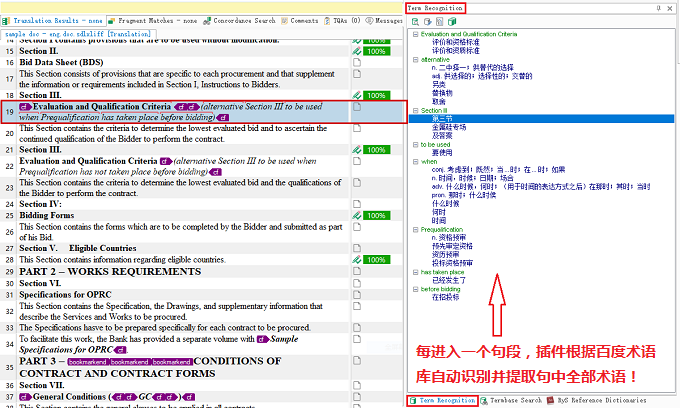Collapse the 'alternative' term node
The image size is (680, 408).
pos(415,59)
